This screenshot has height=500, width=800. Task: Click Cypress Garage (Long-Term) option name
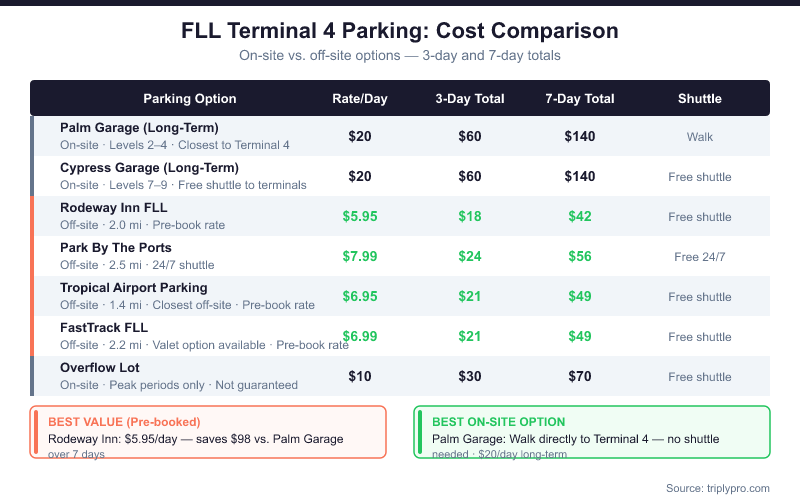click(149, 168)
